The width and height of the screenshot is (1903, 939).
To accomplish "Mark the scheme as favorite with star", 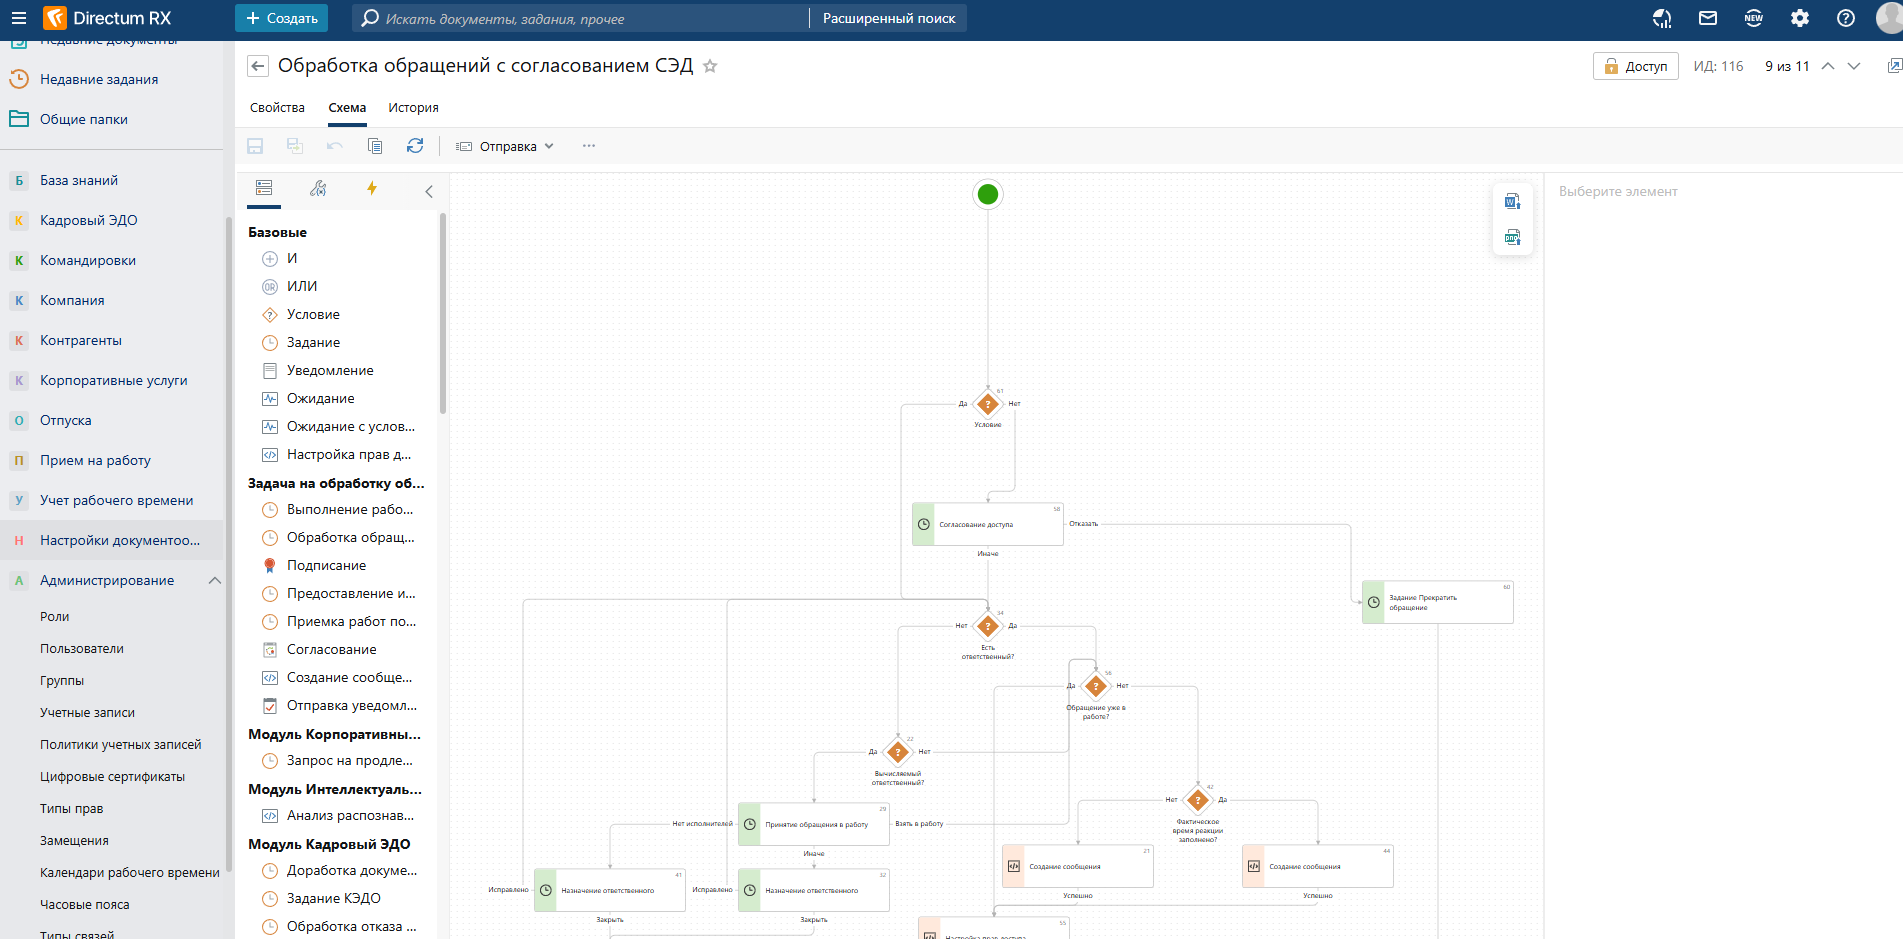I will point(710,66).
